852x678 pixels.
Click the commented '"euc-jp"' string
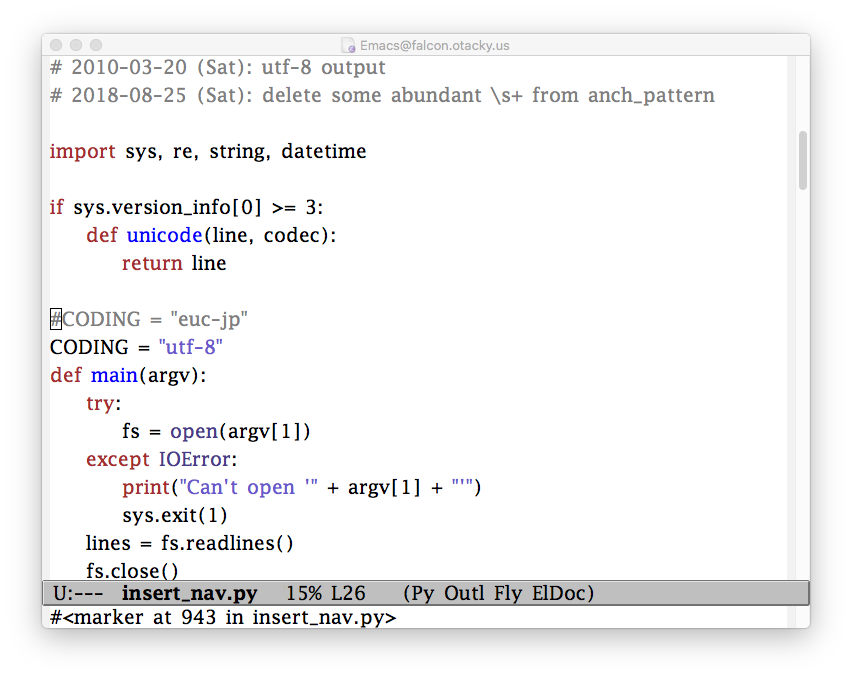pos(209,319)
